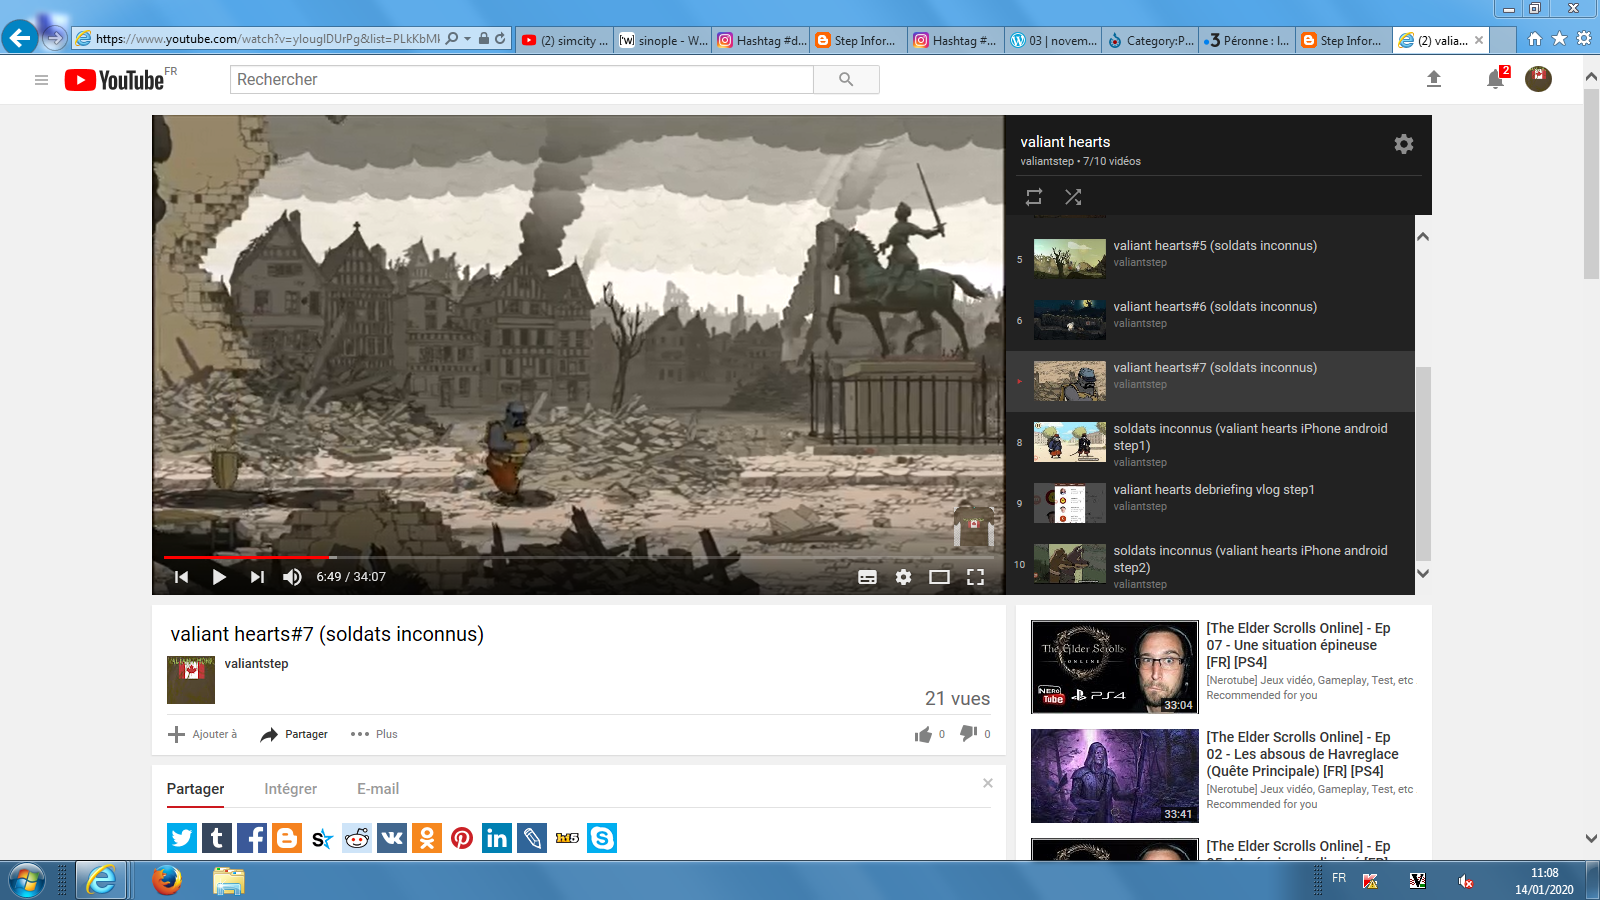This screenshot has height=900, width=1600.
Task: Click thumbnail of valiant hearts#5
Action: click(1069, 259)
